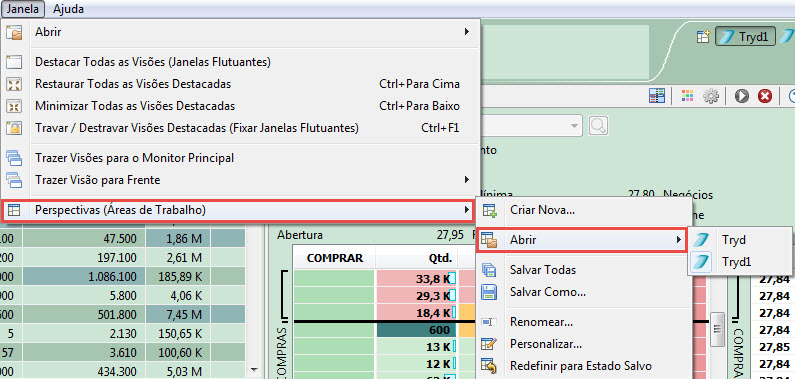Open the color grid toolbar icon
This screenshot has height=379, width=795.
(x=688, y=95)
